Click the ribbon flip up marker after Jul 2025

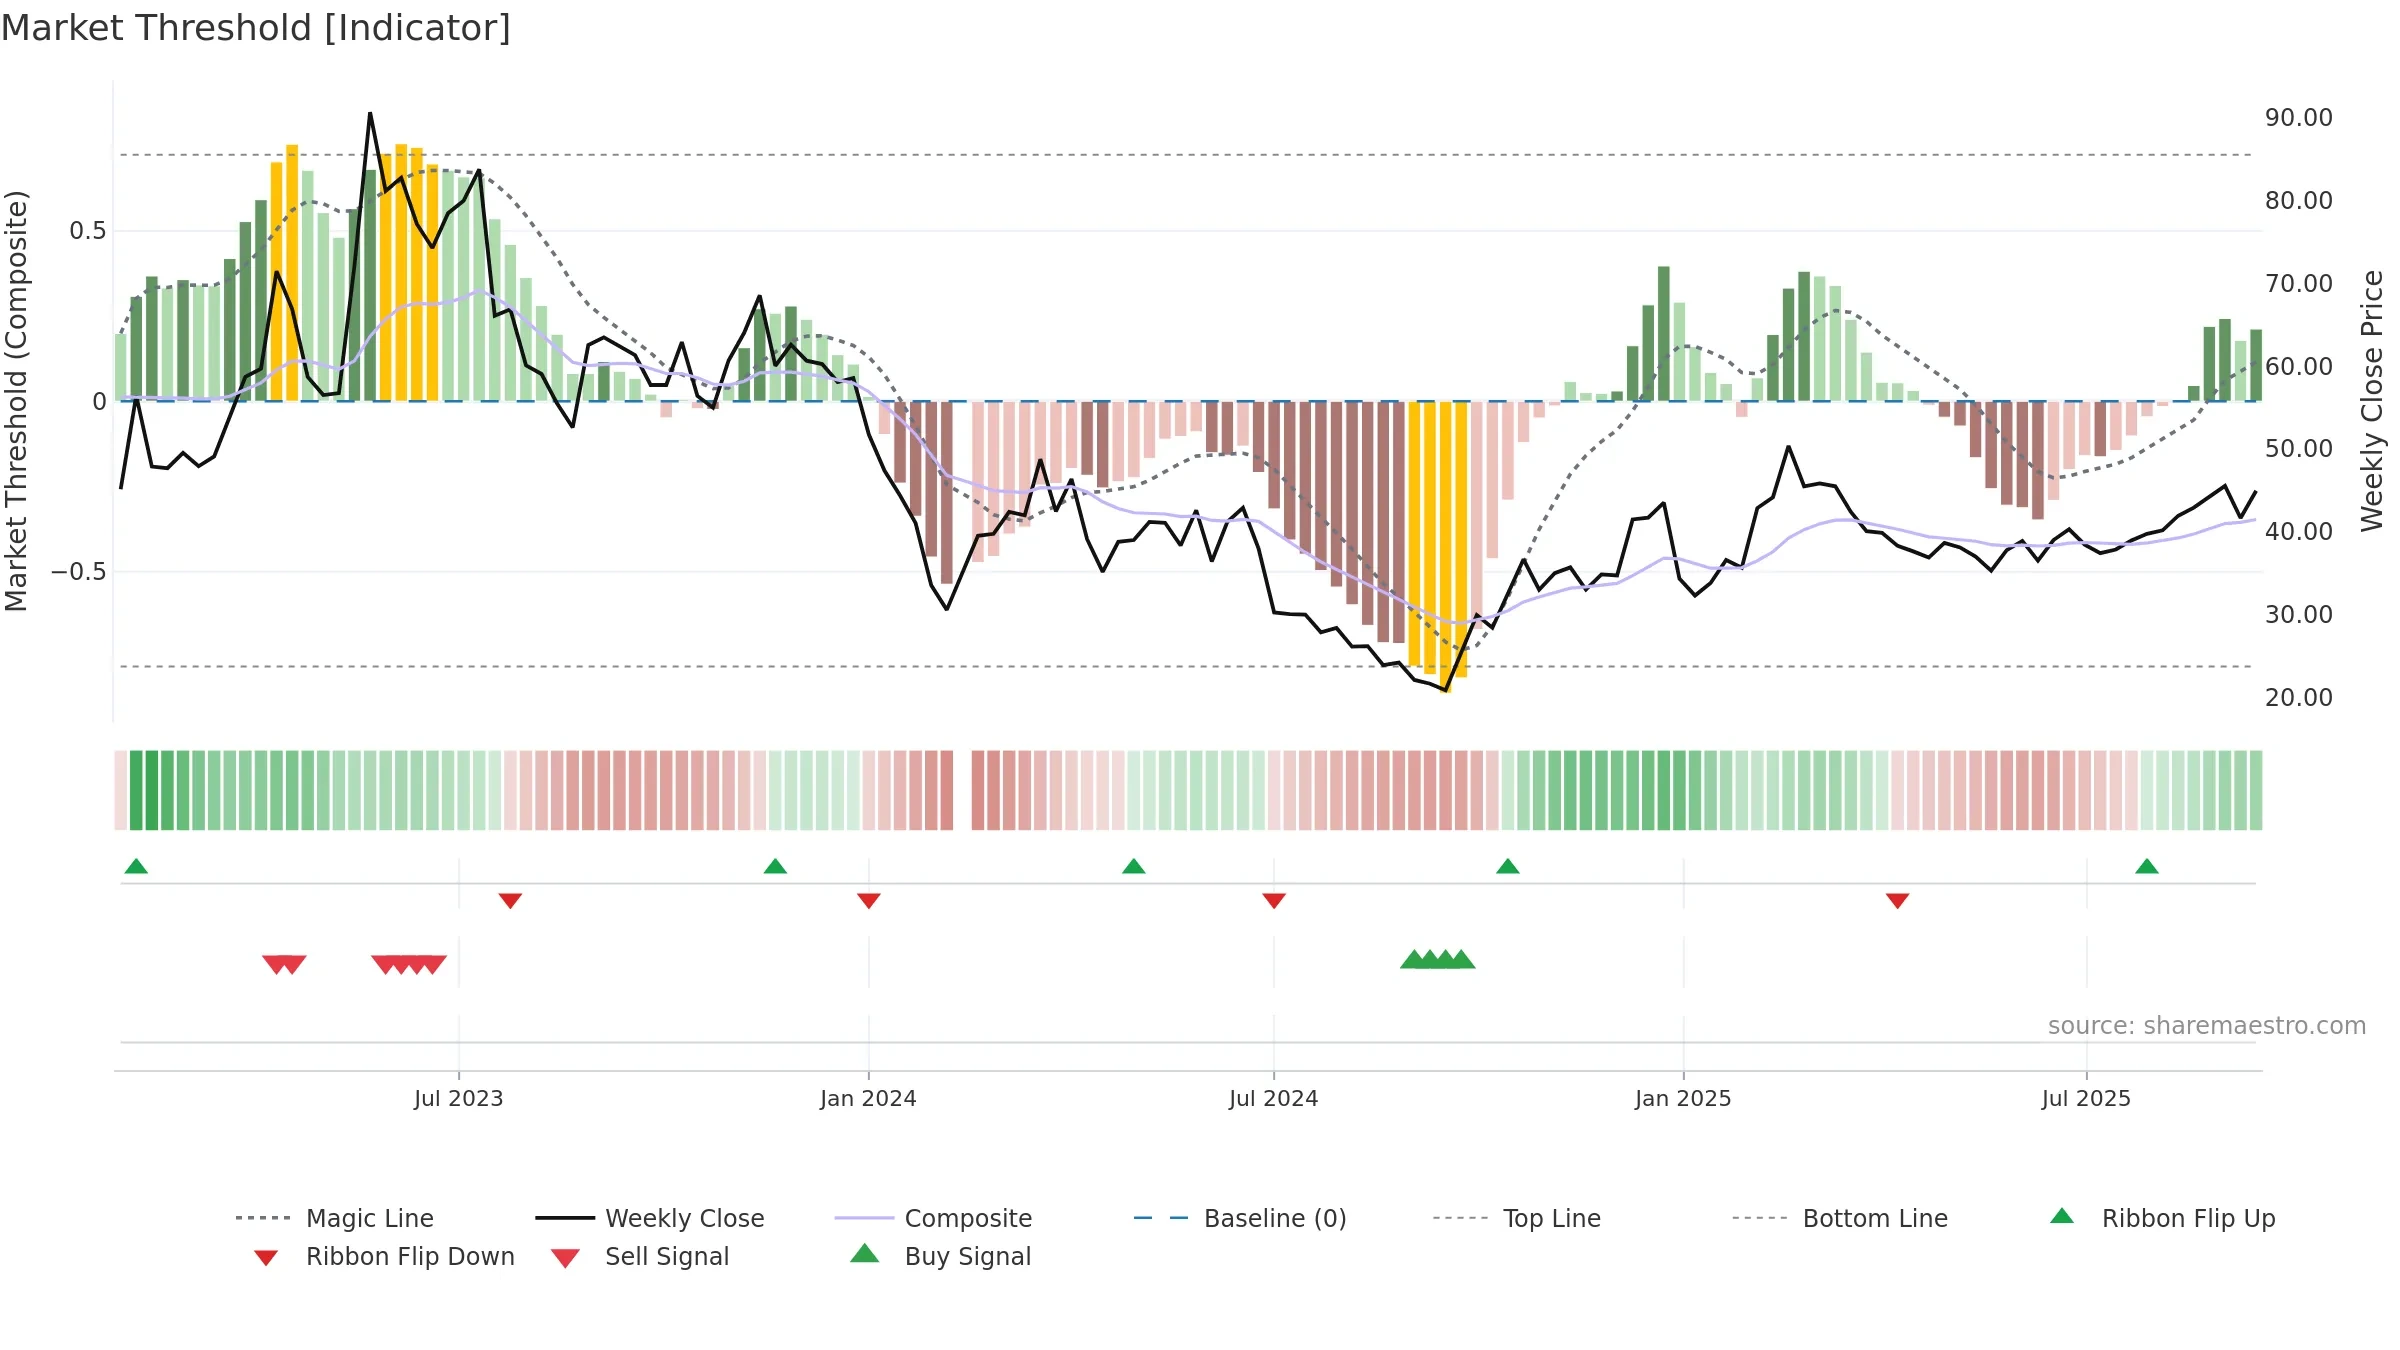(x=2147, y=866)
